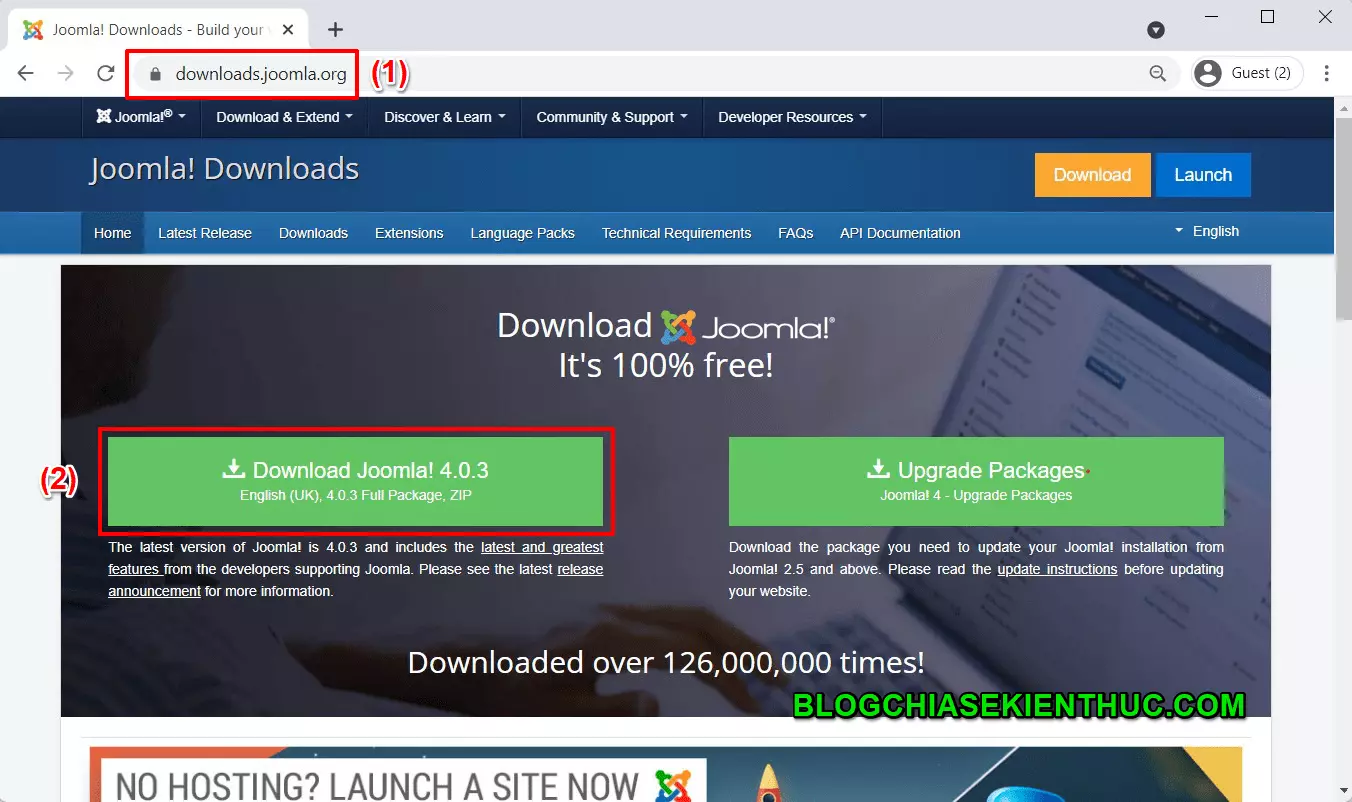
Task: Select the Home navigation tab
Action: 113,233
